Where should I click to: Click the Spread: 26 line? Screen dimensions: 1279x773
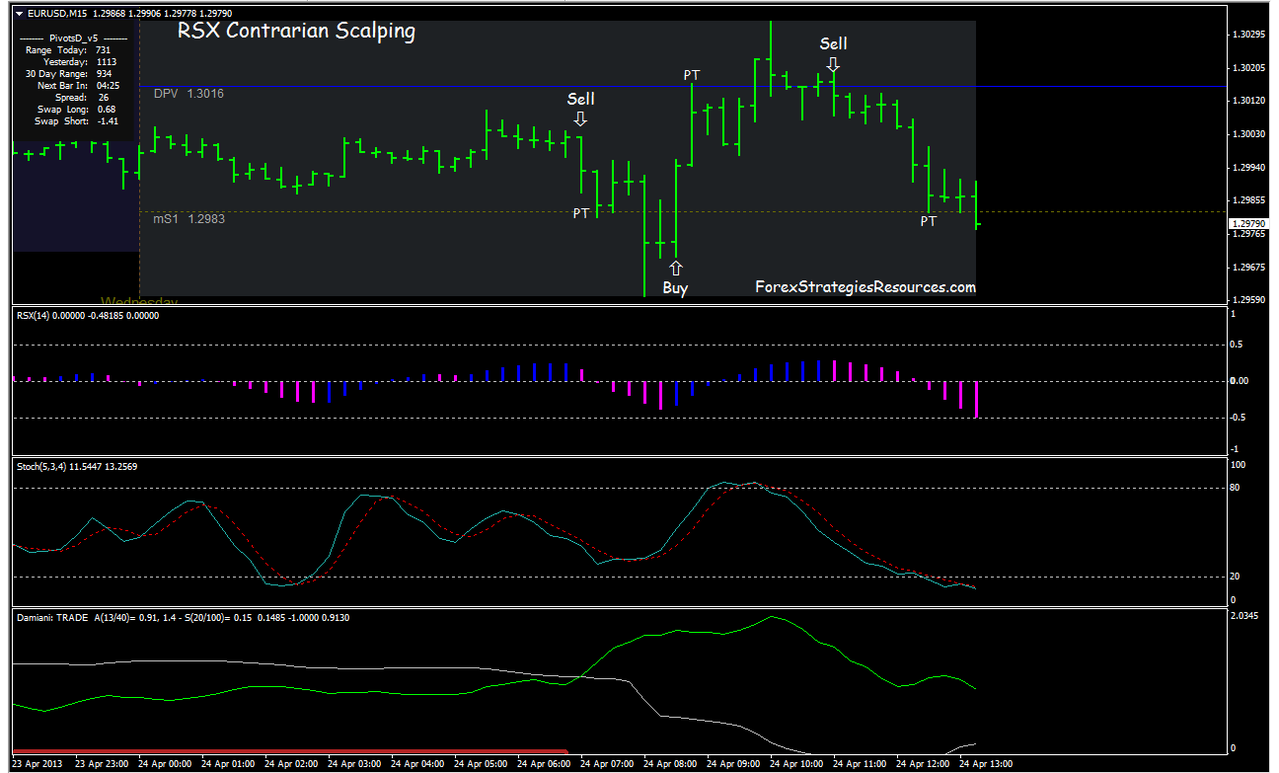(83, 97)
